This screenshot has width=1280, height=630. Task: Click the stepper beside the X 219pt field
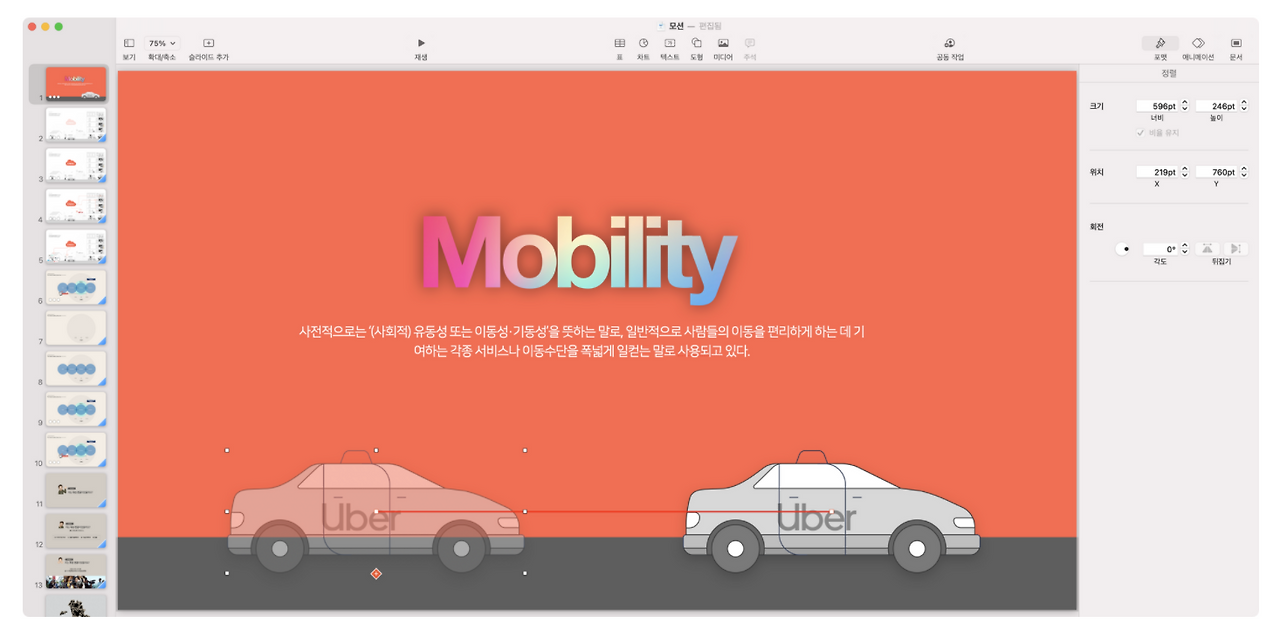pos(1185,172)
